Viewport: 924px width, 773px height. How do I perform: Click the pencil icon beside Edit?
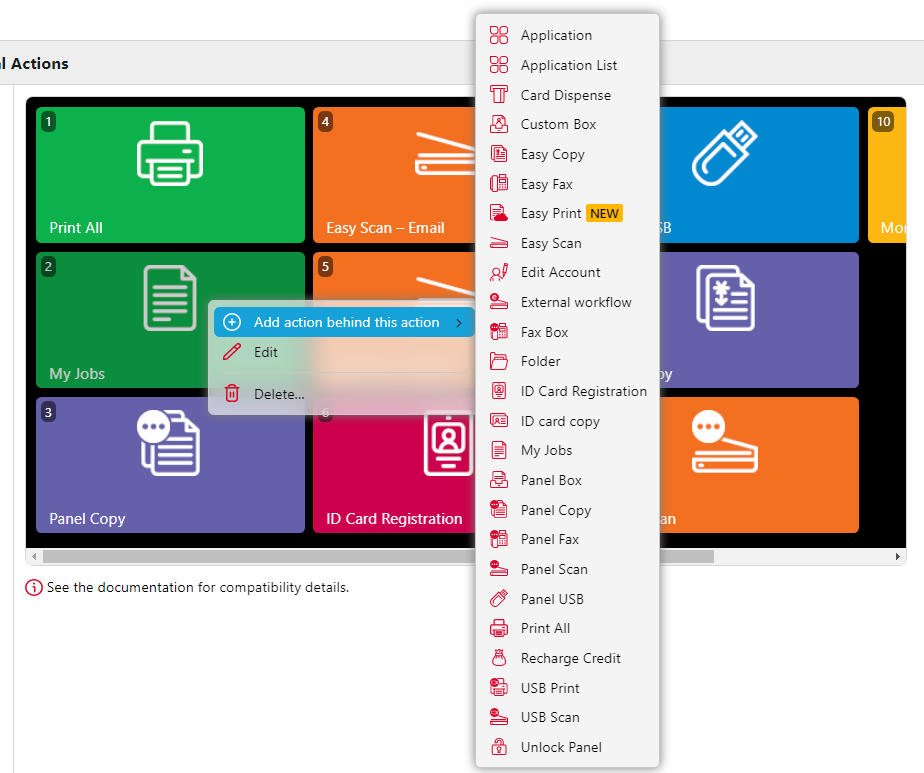click(232, 352)
